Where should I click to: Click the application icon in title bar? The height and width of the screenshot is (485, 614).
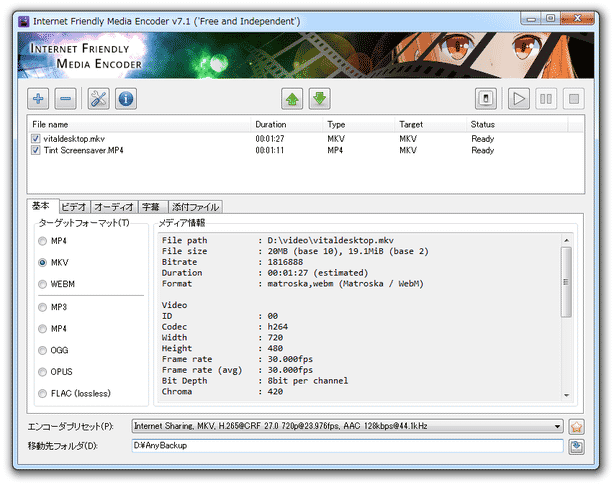coord(24,21)
